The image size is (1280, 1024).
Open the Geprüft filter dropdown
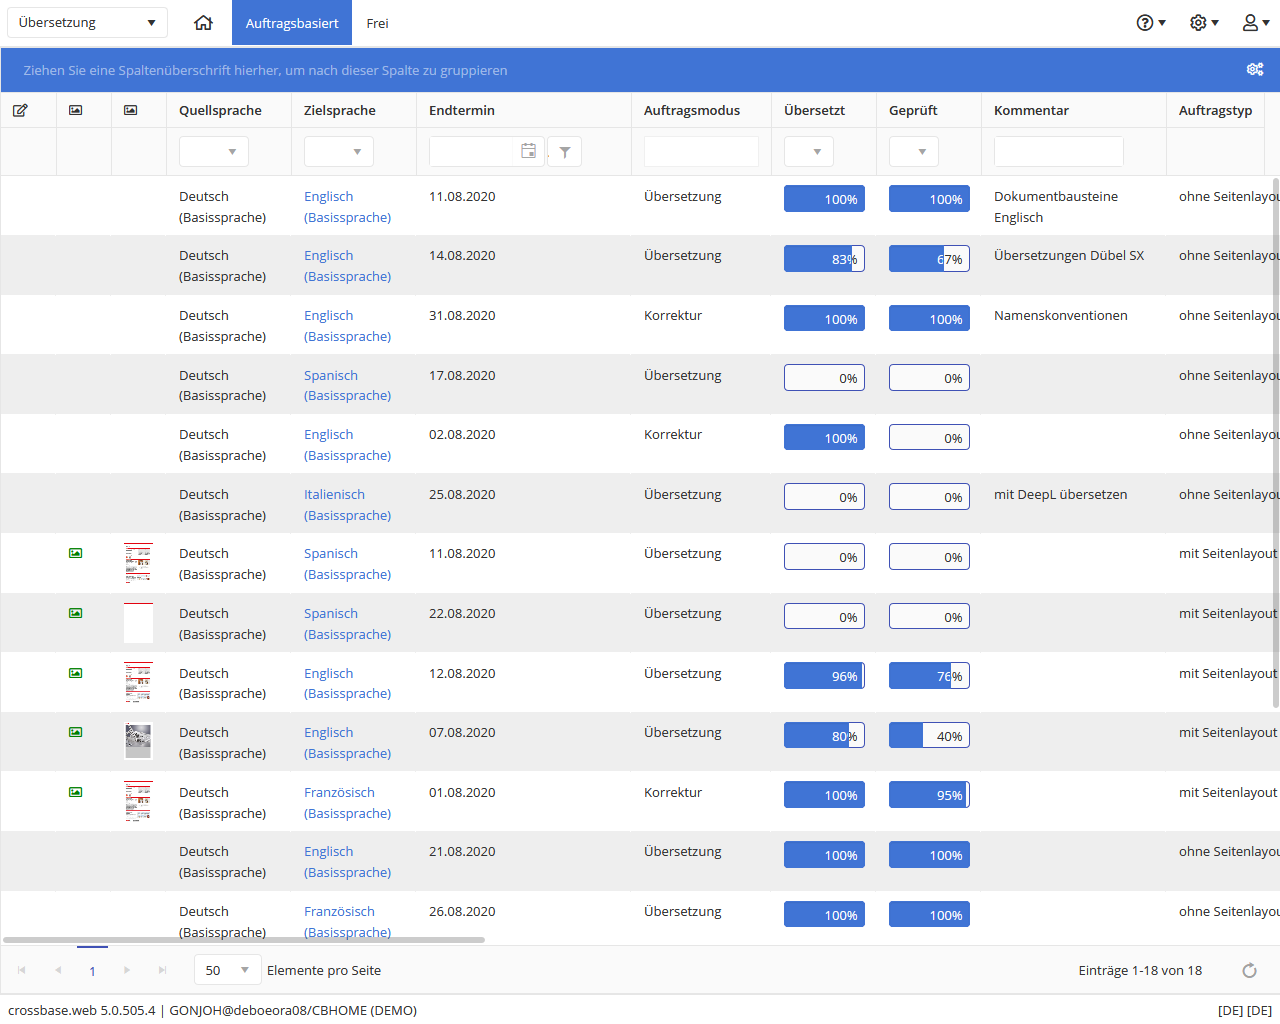(x=914, y=152)
